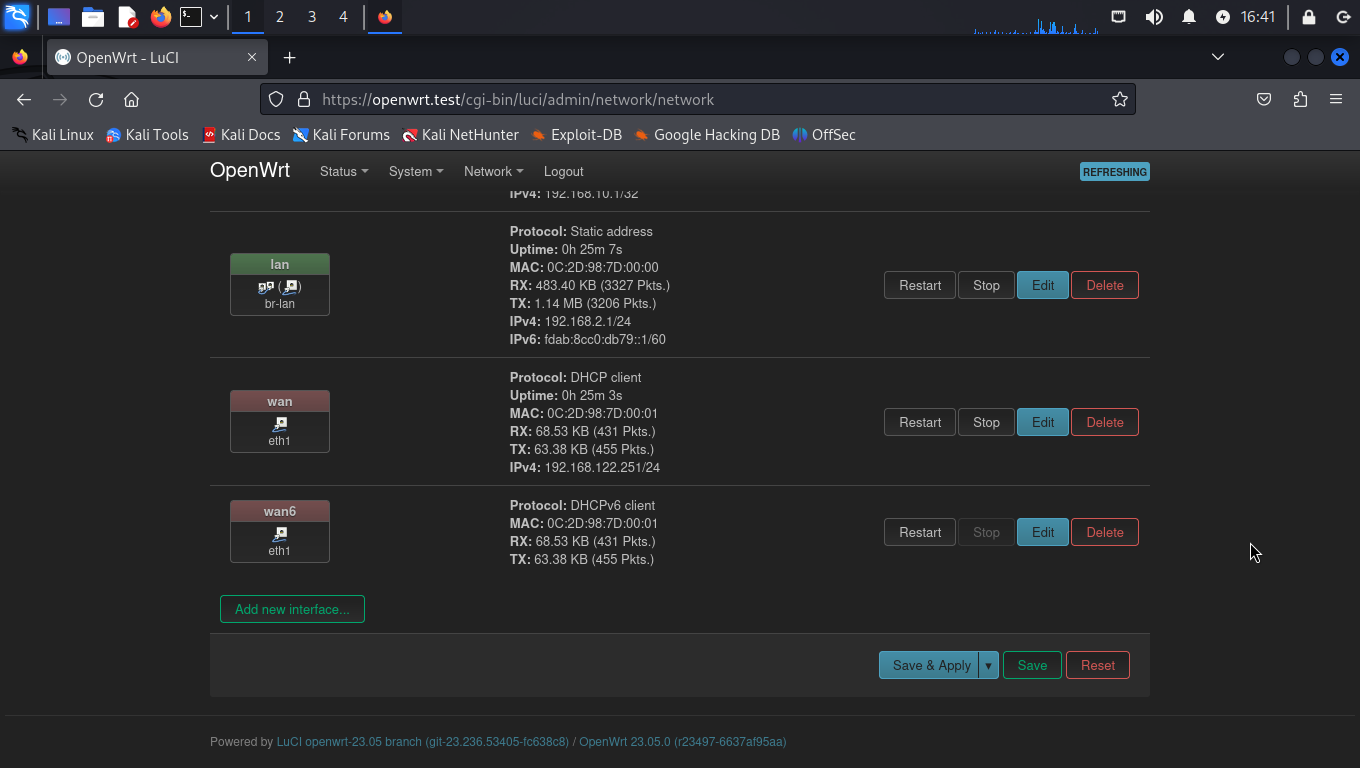Edit the lan interface
Viewport: 1360px width, 768px height.
pos(1043,285)
